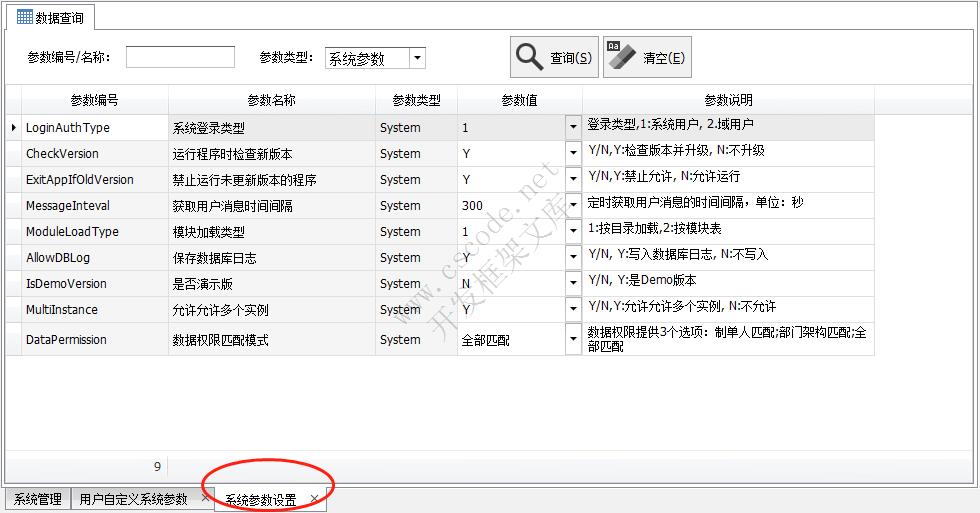Close the 用户自定义系统参数 tab

click(205, 498)
